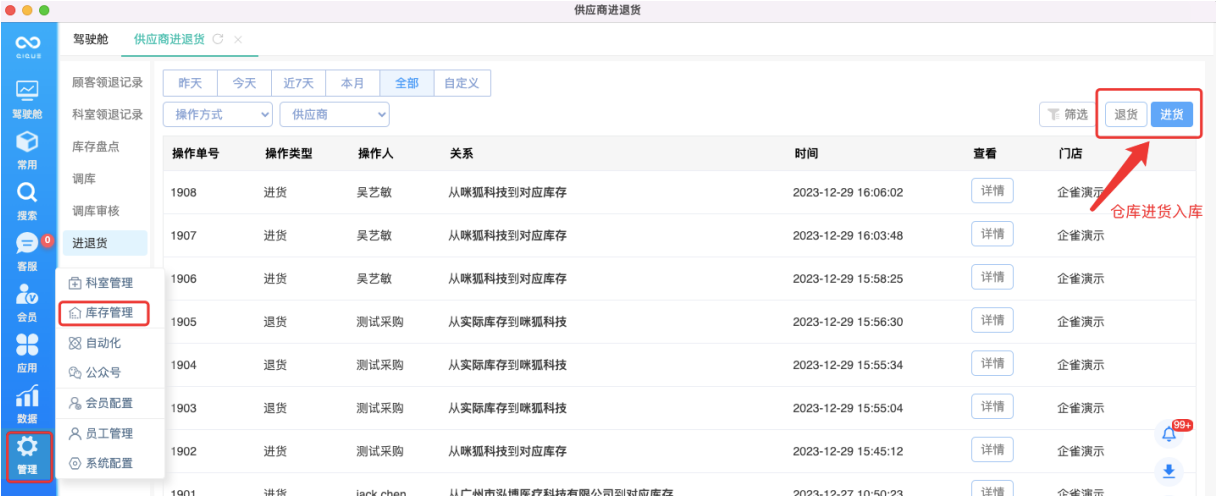Click 从实际库存到咪狐科技 in row 1904

click(507, 365)
